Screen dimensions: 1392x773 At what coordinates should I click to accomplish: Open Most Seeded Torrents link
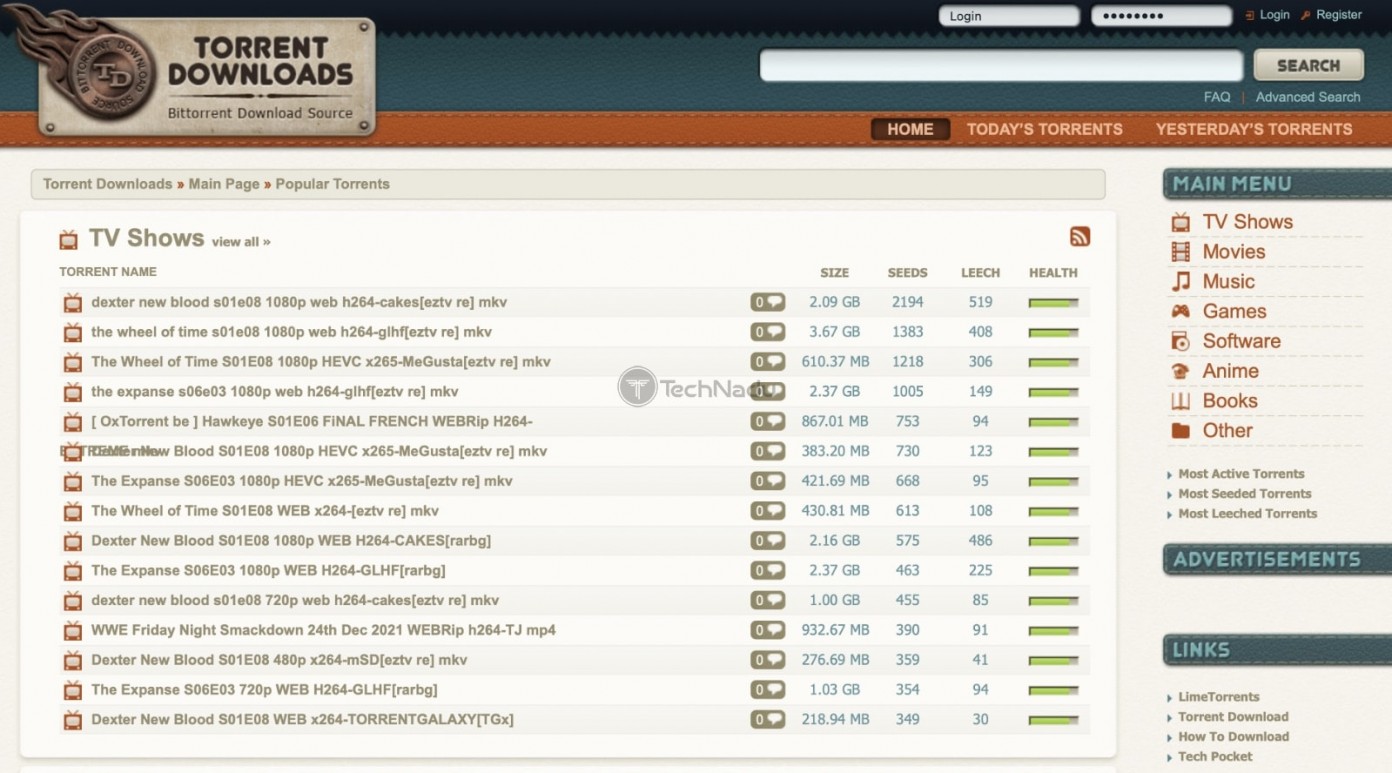click(x=1244, y=494)
